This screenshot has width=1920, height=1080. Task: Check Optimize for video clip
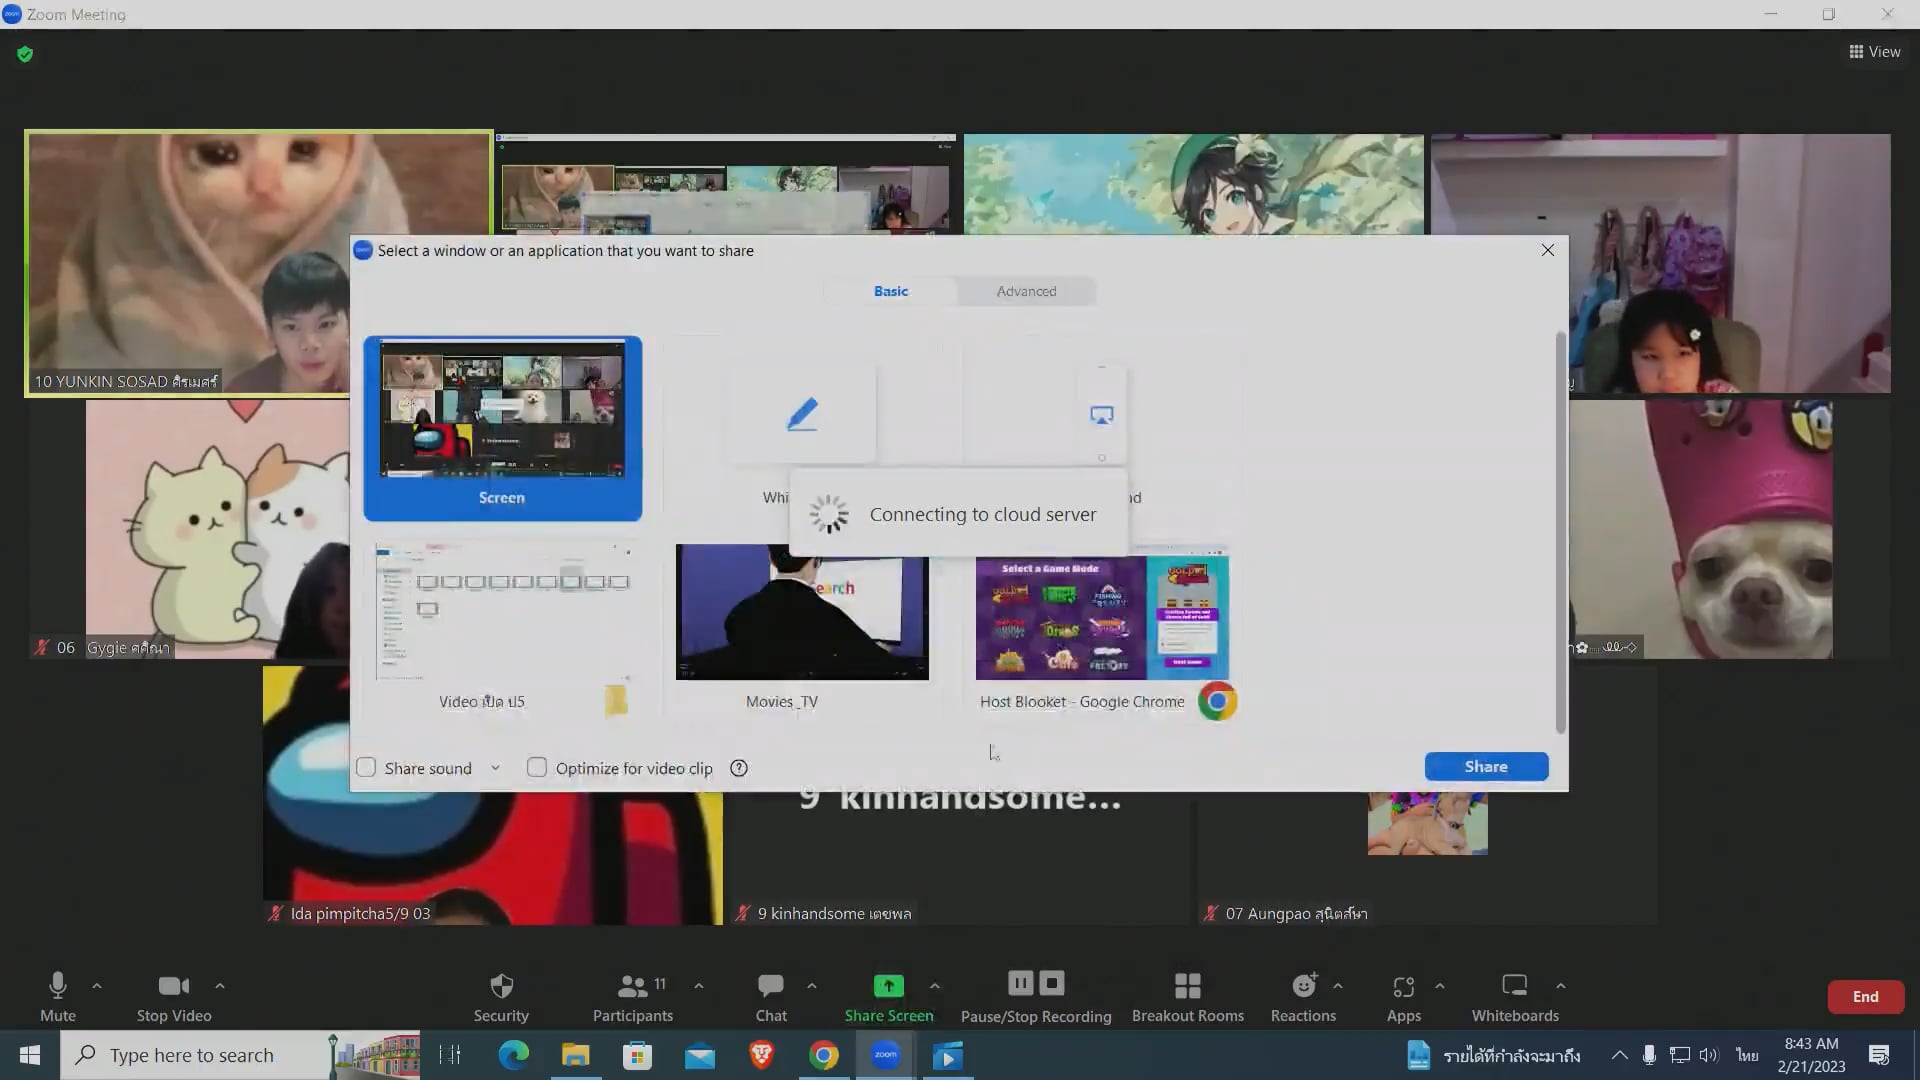click(x=537, y=768)
